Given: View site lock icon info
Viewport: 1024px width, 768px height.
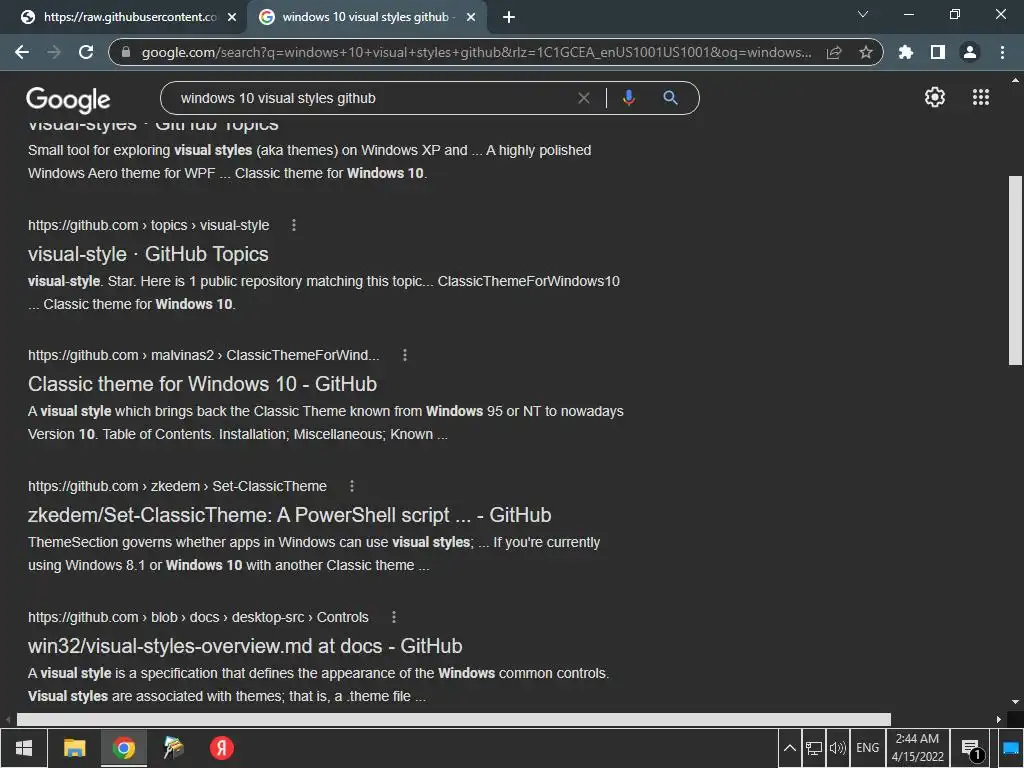Looking at the screenshot, I should [126, 52].
